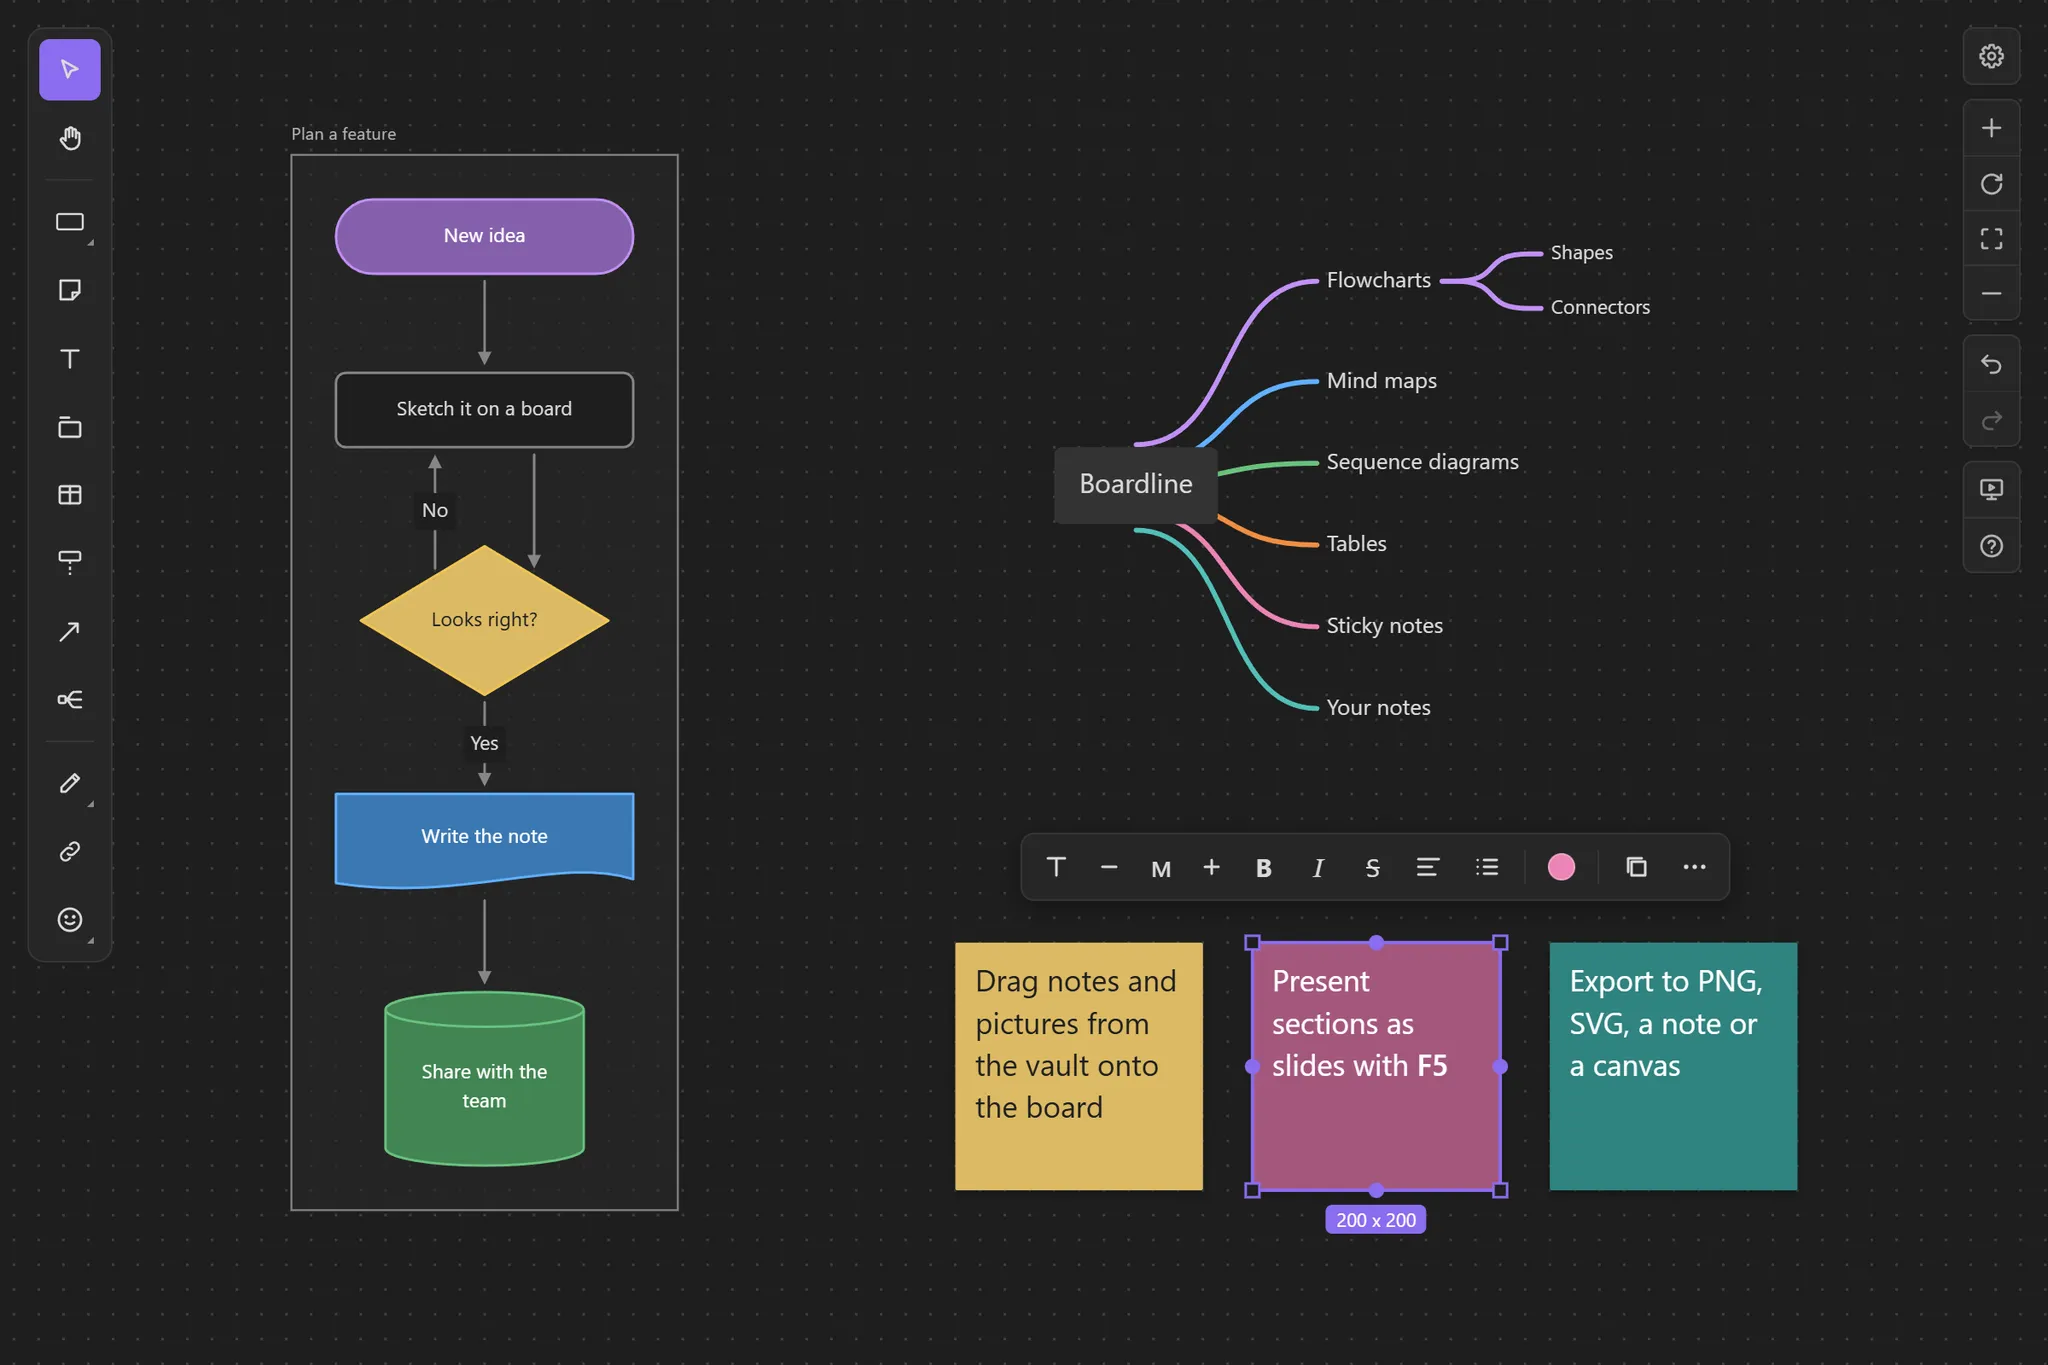
Task: Select the Looks right? diamond
Action: [x=484, y=620]
